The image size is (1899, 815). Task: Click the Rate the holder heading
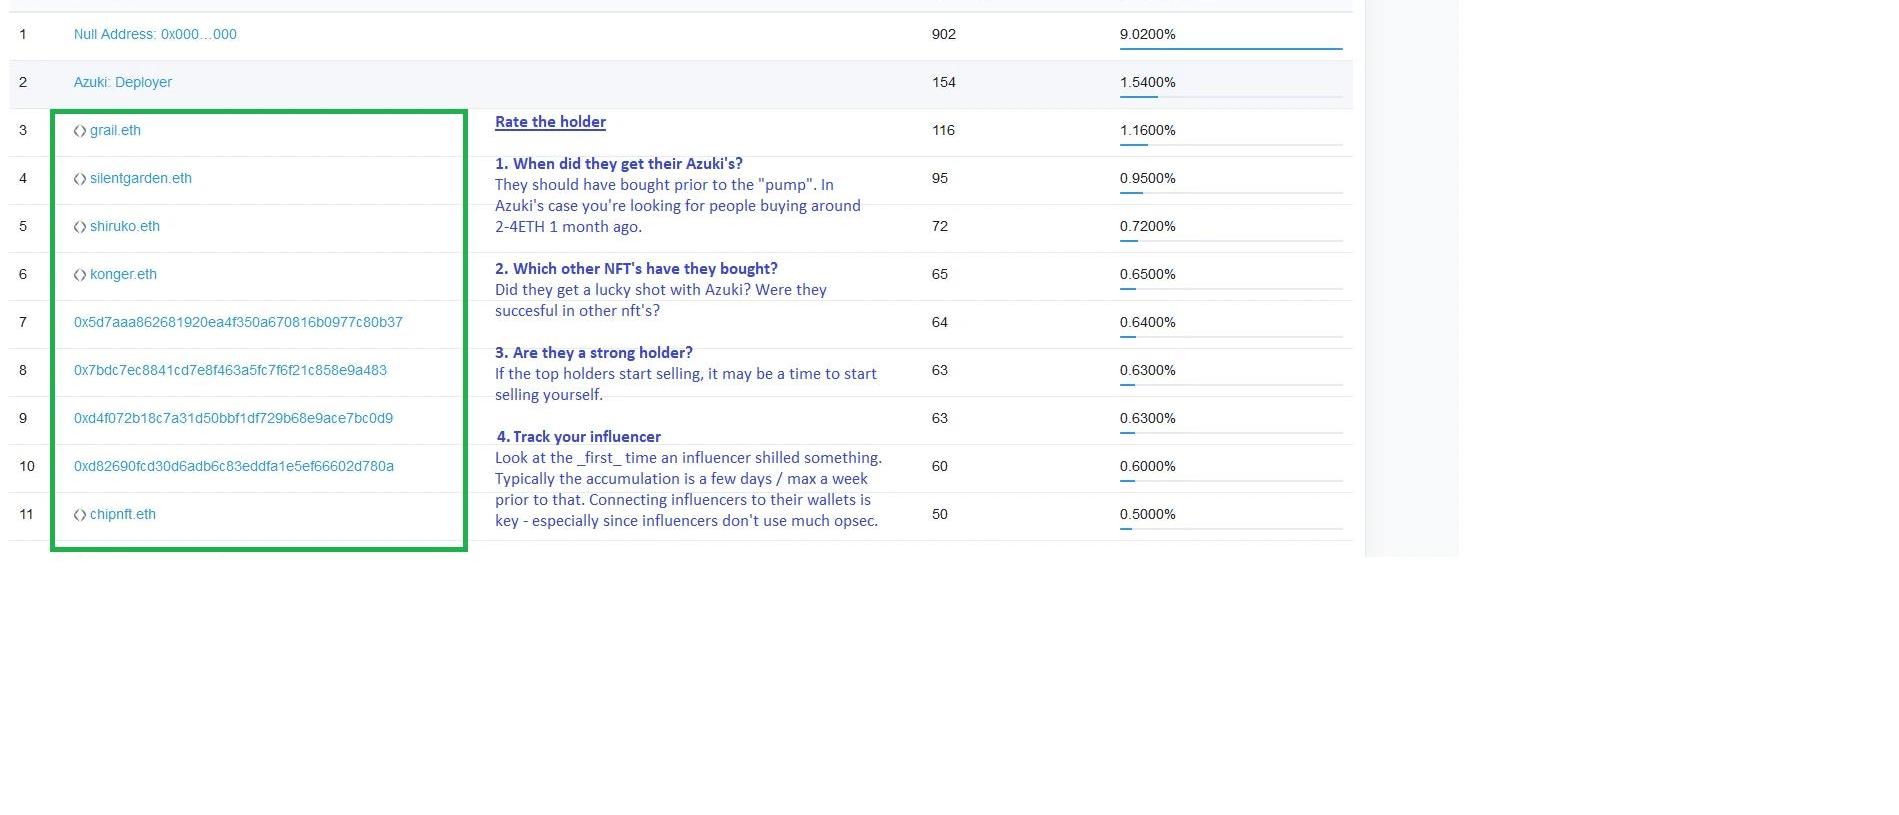pos(550,122)
